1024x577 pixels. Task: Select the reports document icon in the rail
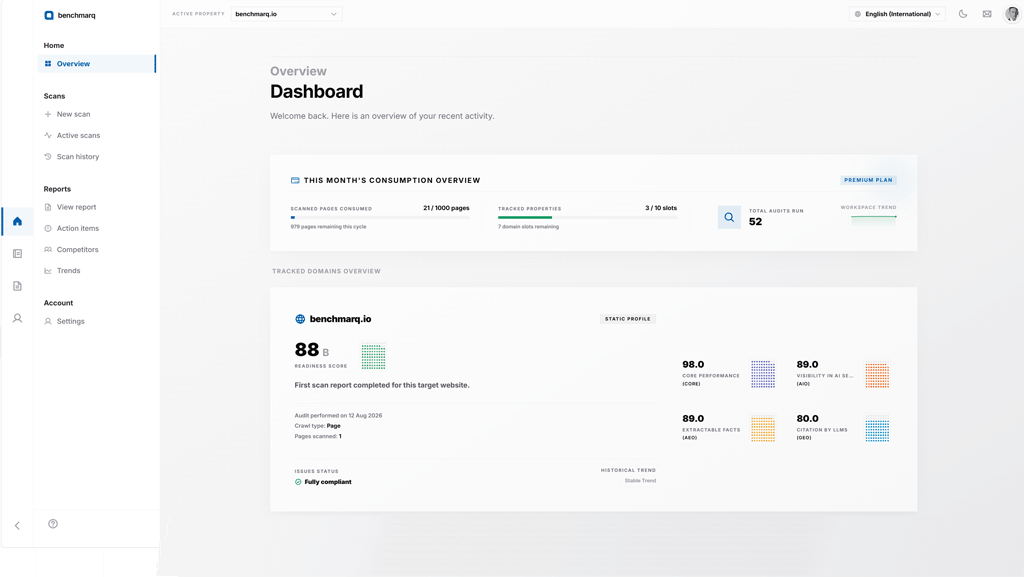pos(18,286)
